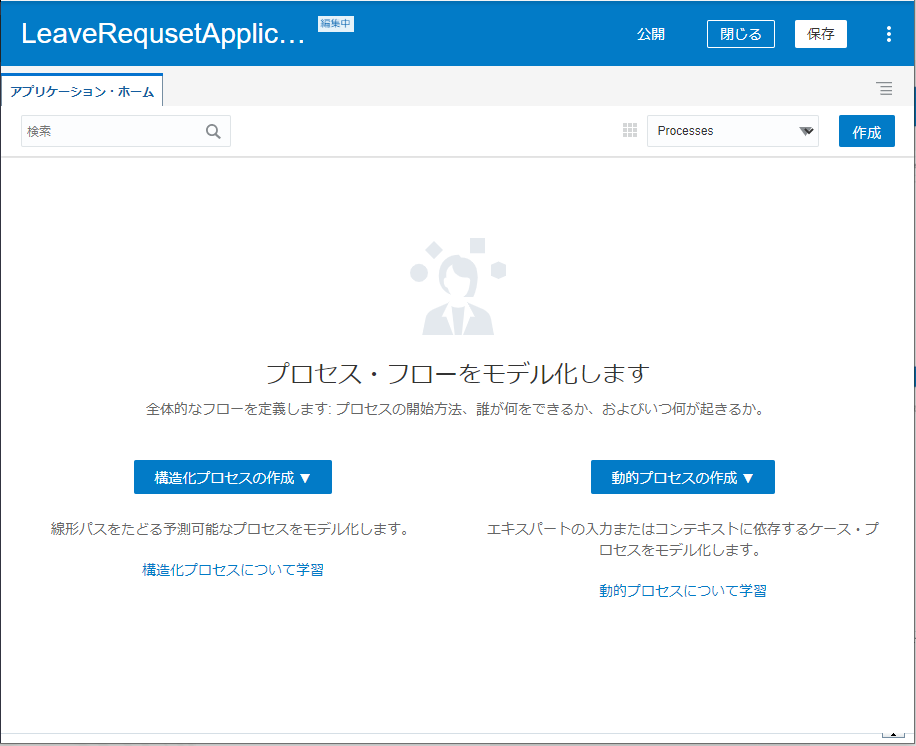Expand 動的プロセスの作成 dropdown button
This screenshot has height=746, width=916.
tap(682, 478)
